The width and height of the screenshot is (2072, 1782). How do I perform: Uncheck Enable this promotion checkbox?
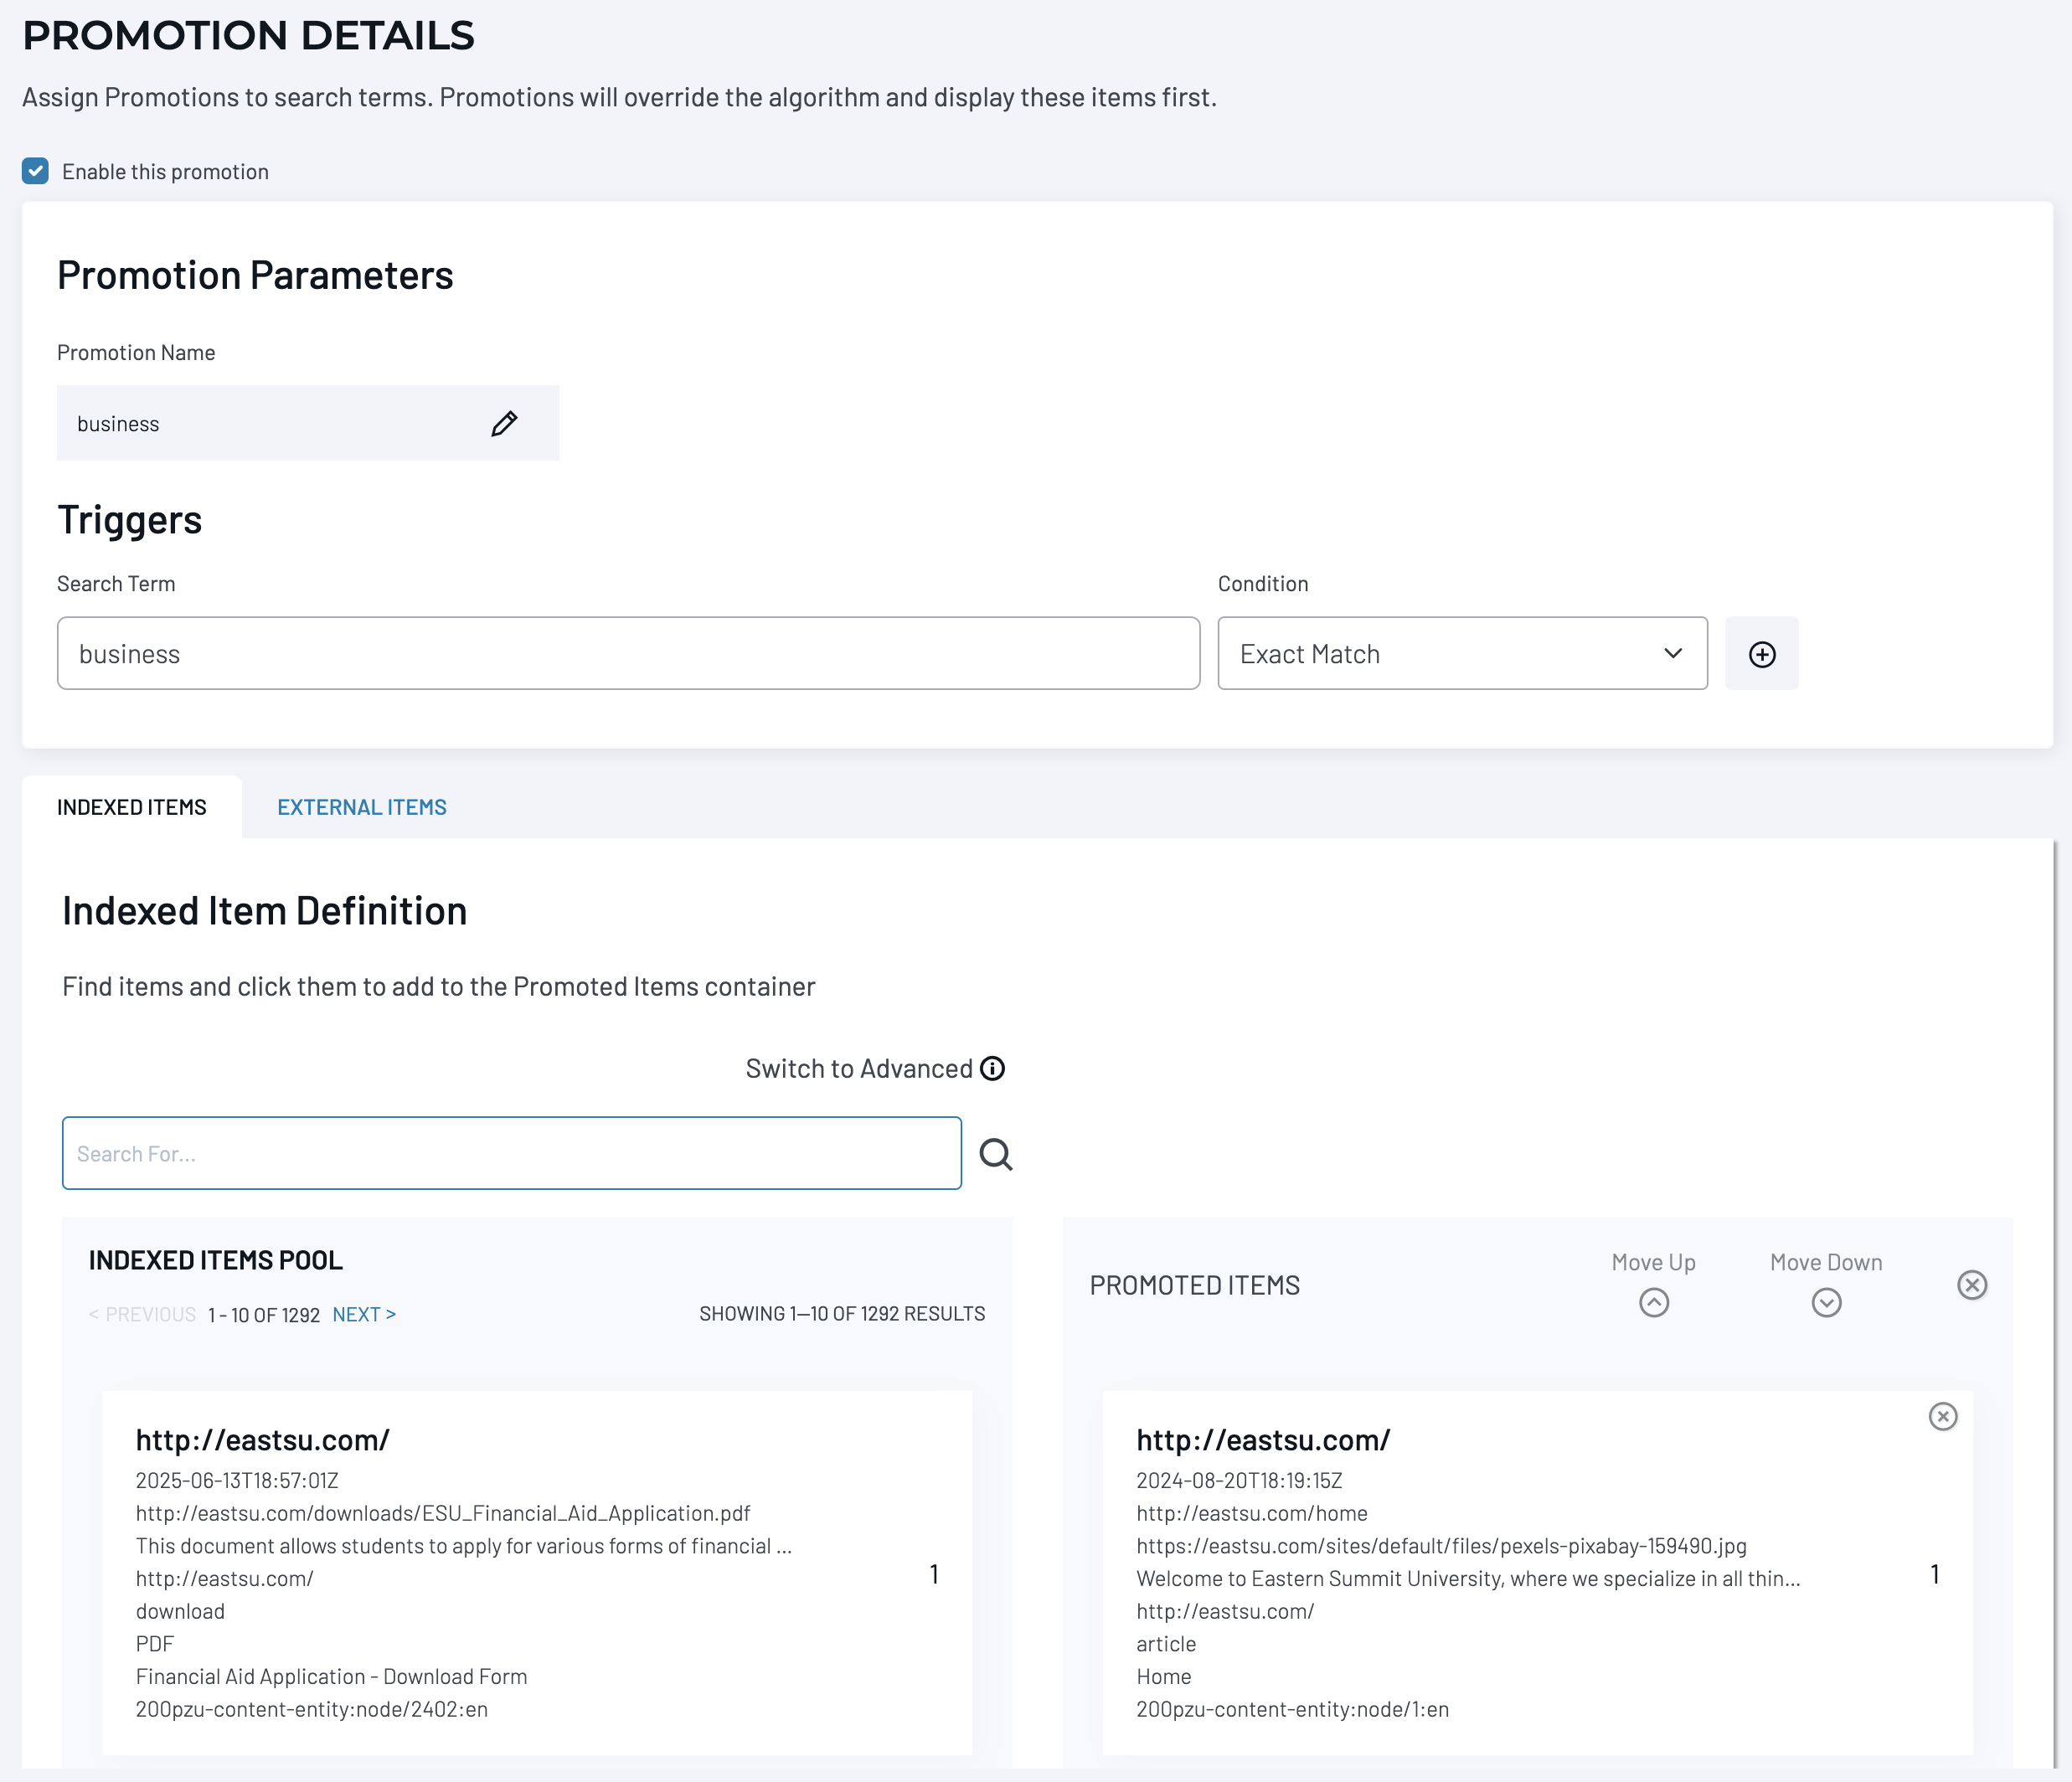coord(35,171)
